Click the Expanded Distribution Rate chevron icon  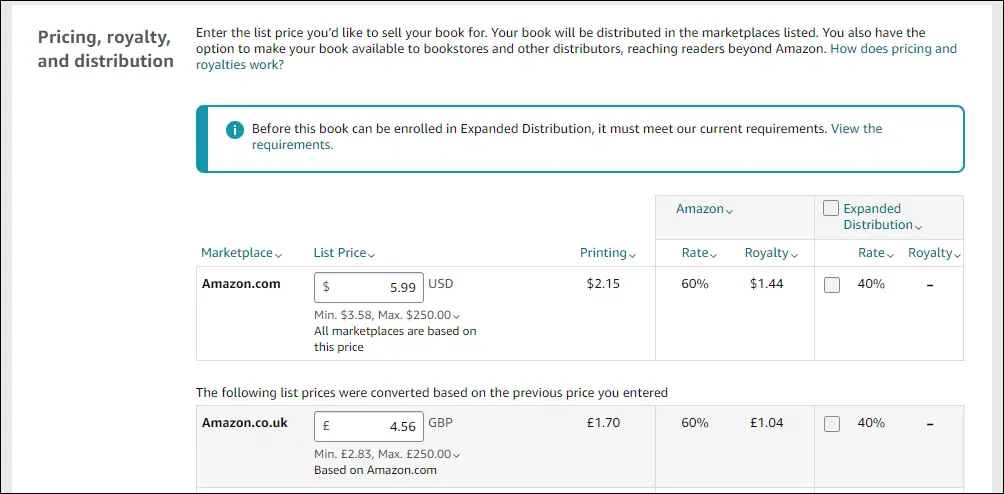(x=891, y=255)
